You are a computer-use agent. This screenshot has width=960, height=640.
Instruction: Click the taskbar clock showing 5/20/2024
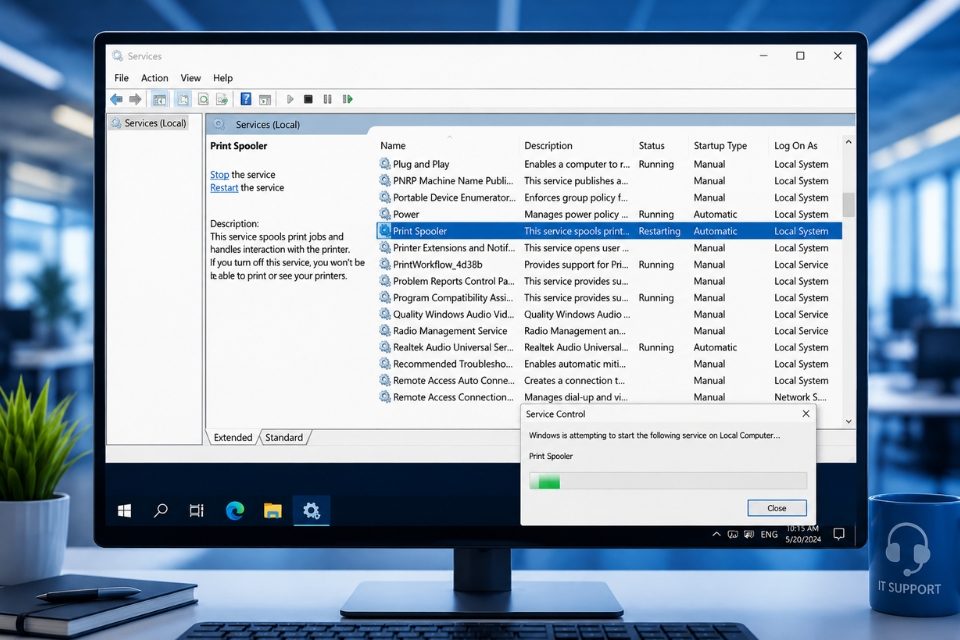tap(803, 534)
